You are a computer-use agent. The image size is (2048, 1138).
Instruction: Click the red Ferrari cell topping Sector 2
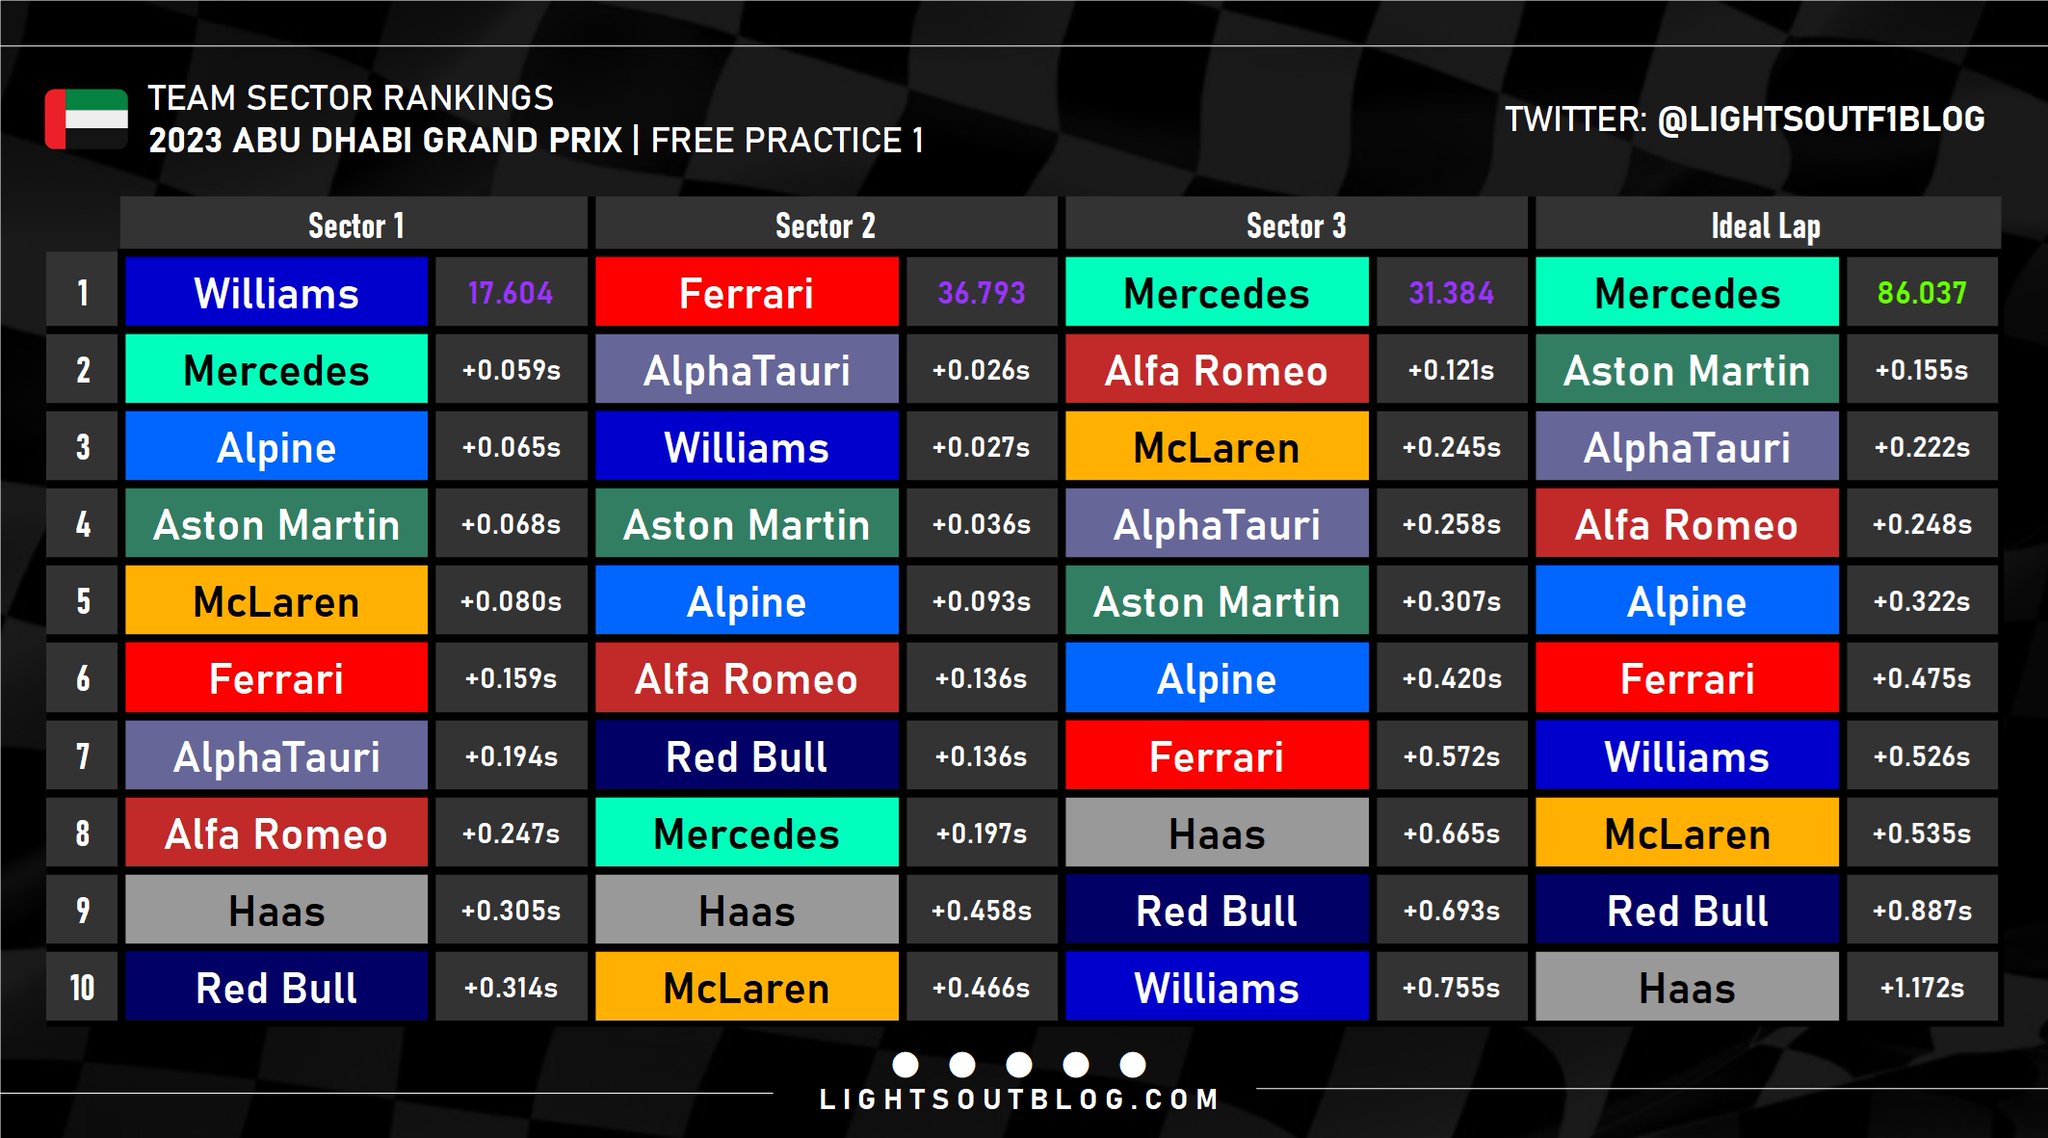747,292
